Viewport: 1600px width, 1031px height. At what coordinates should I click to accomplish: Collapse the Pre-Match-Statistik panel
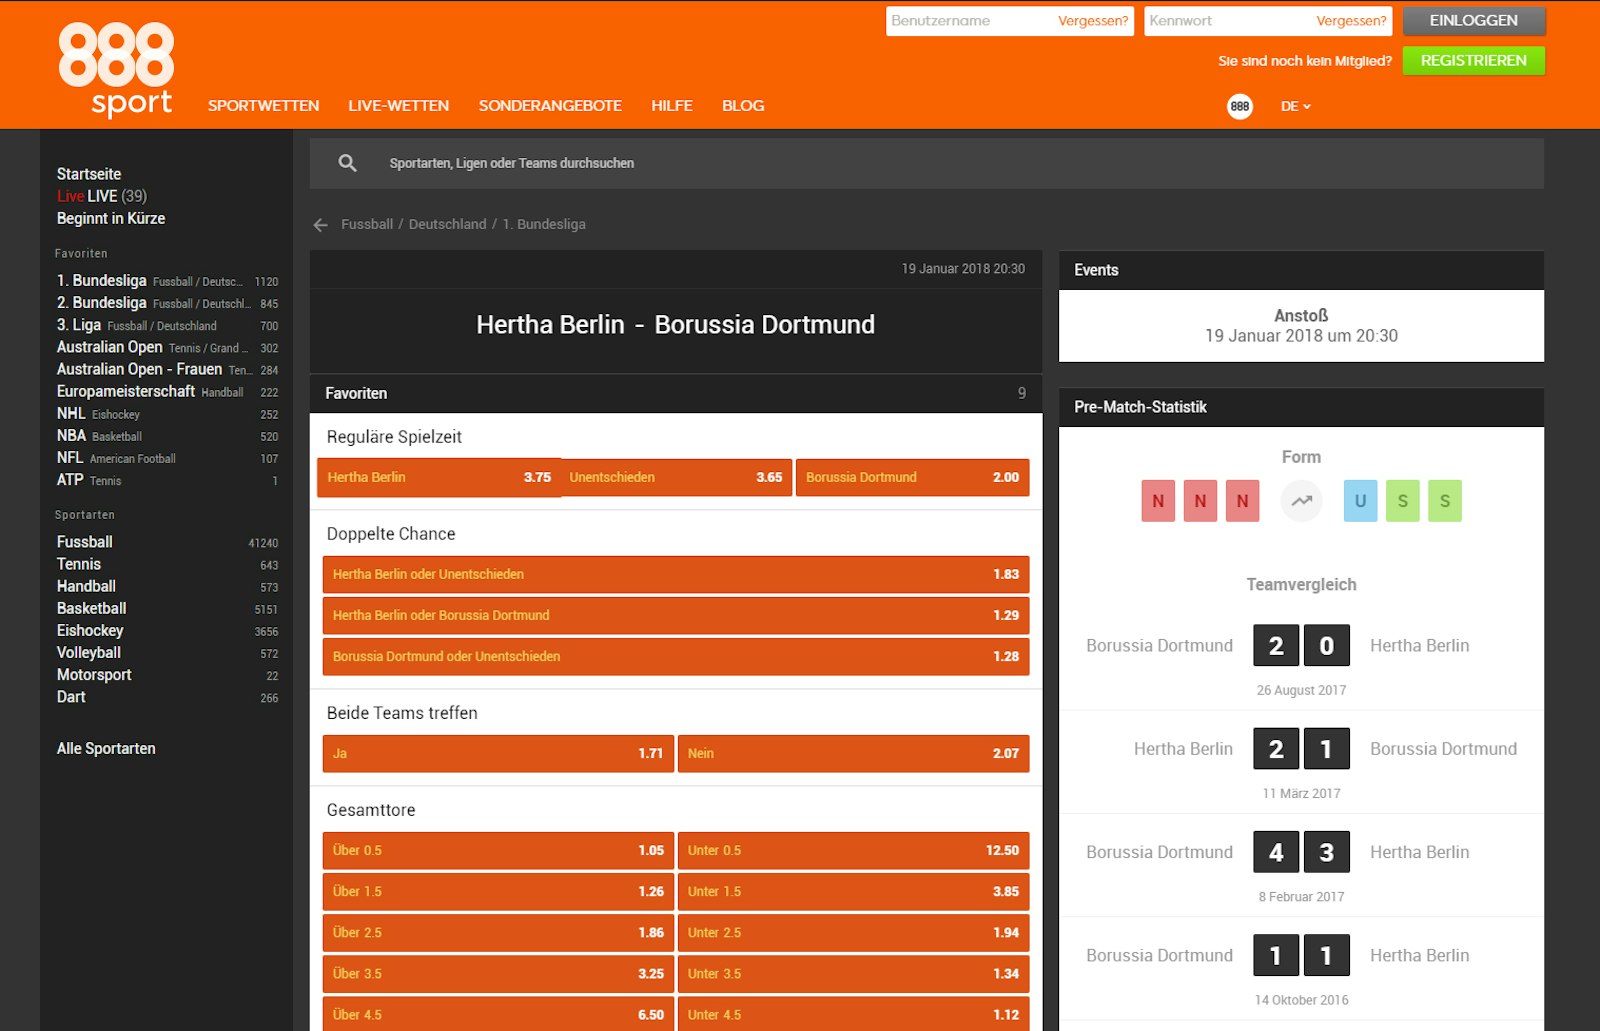1300,407
